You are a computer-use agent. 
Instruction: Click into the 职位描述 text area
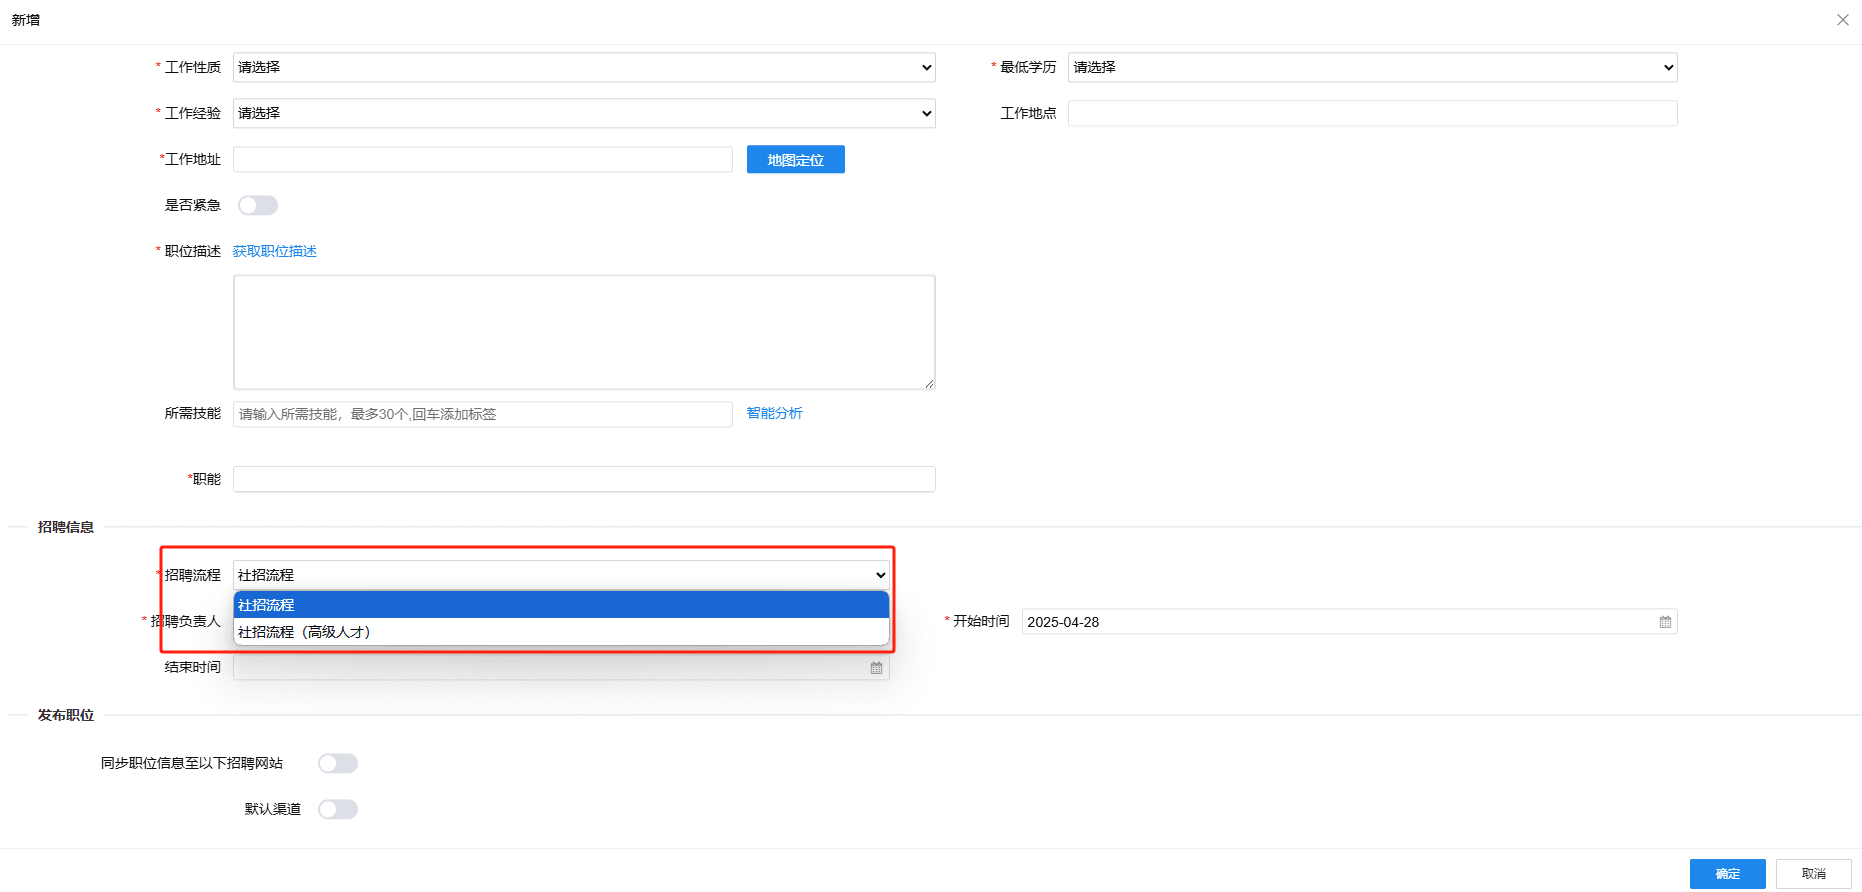[x=584, y=332]
